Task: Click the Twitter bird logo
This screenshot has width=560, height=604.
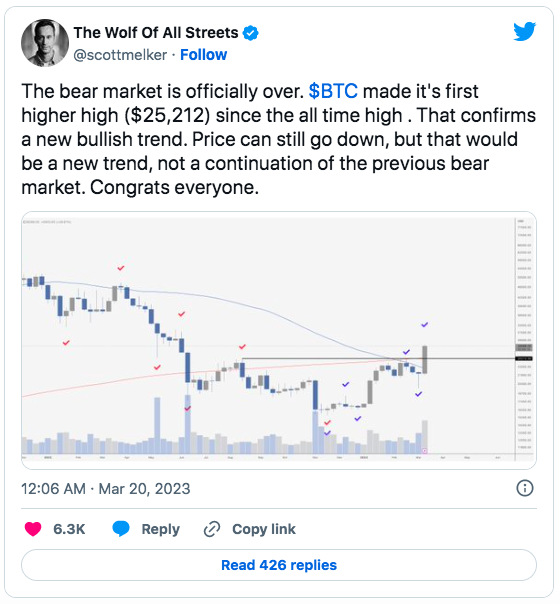Action: [524, 31]
